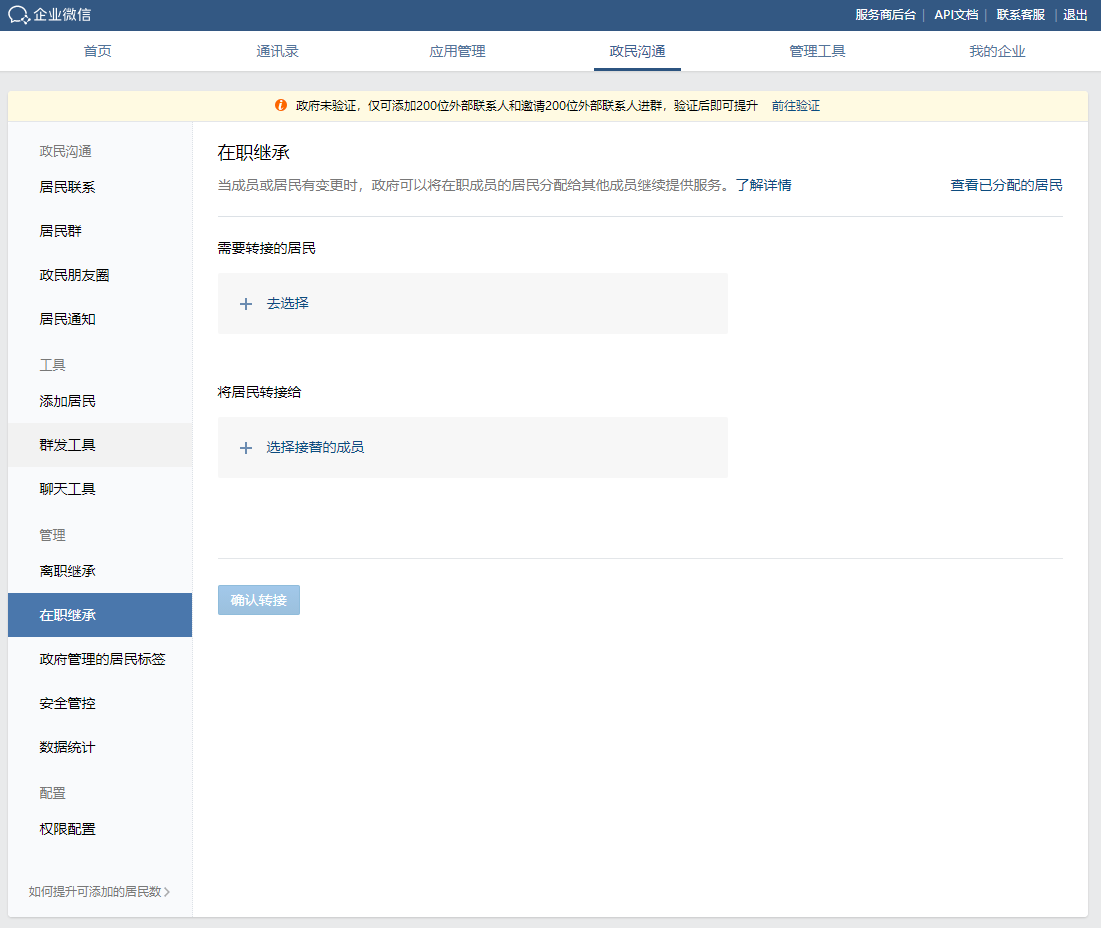Open 政府管理的居民标签 sidebar item
The height and width of the screenshot is (928, 1101).
coord(100,659)
